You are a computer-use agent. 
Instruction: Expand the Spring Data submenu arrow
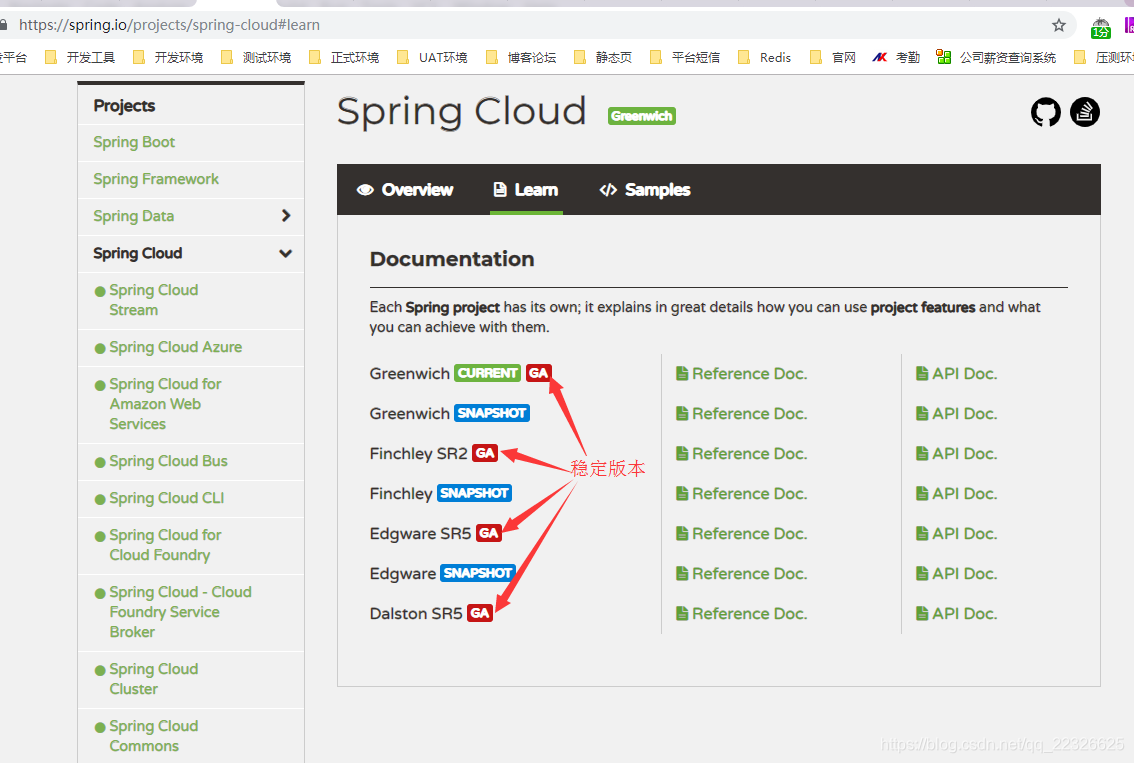point(286,216)
